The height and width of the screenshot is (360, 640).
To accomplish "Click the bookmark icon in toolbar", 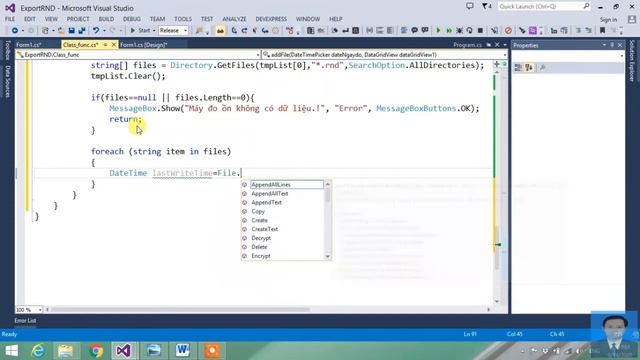I will coord(602,31).
